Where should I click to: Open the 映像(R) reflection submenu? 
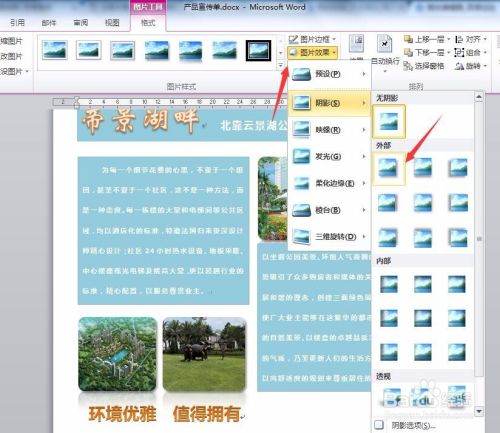tap(329, 129)
